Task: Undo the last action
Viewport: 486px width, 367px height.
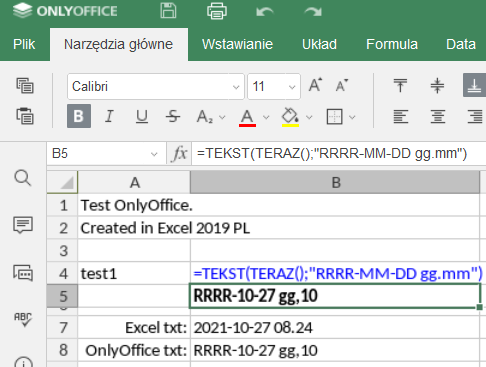Action: 265,12
